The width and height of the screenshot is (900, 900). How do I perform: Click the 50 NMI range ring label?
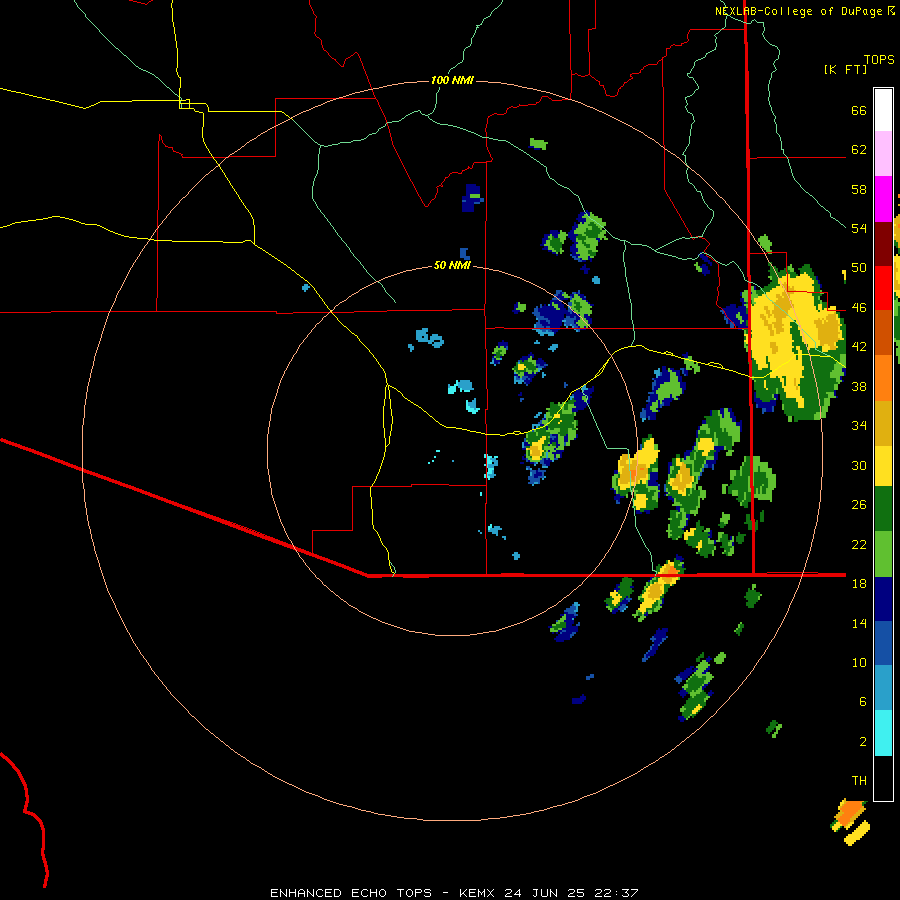click(x=452, y=265)
